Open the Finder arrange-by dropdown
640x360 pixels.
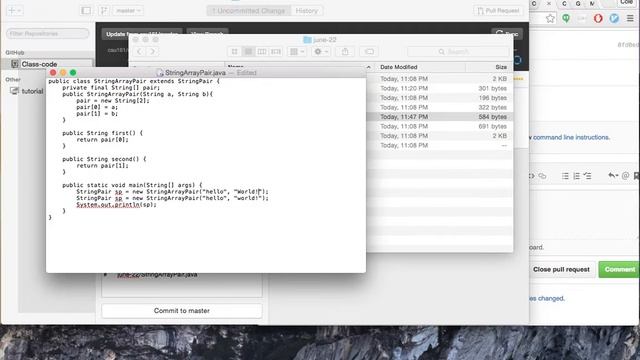click(297, 51)
